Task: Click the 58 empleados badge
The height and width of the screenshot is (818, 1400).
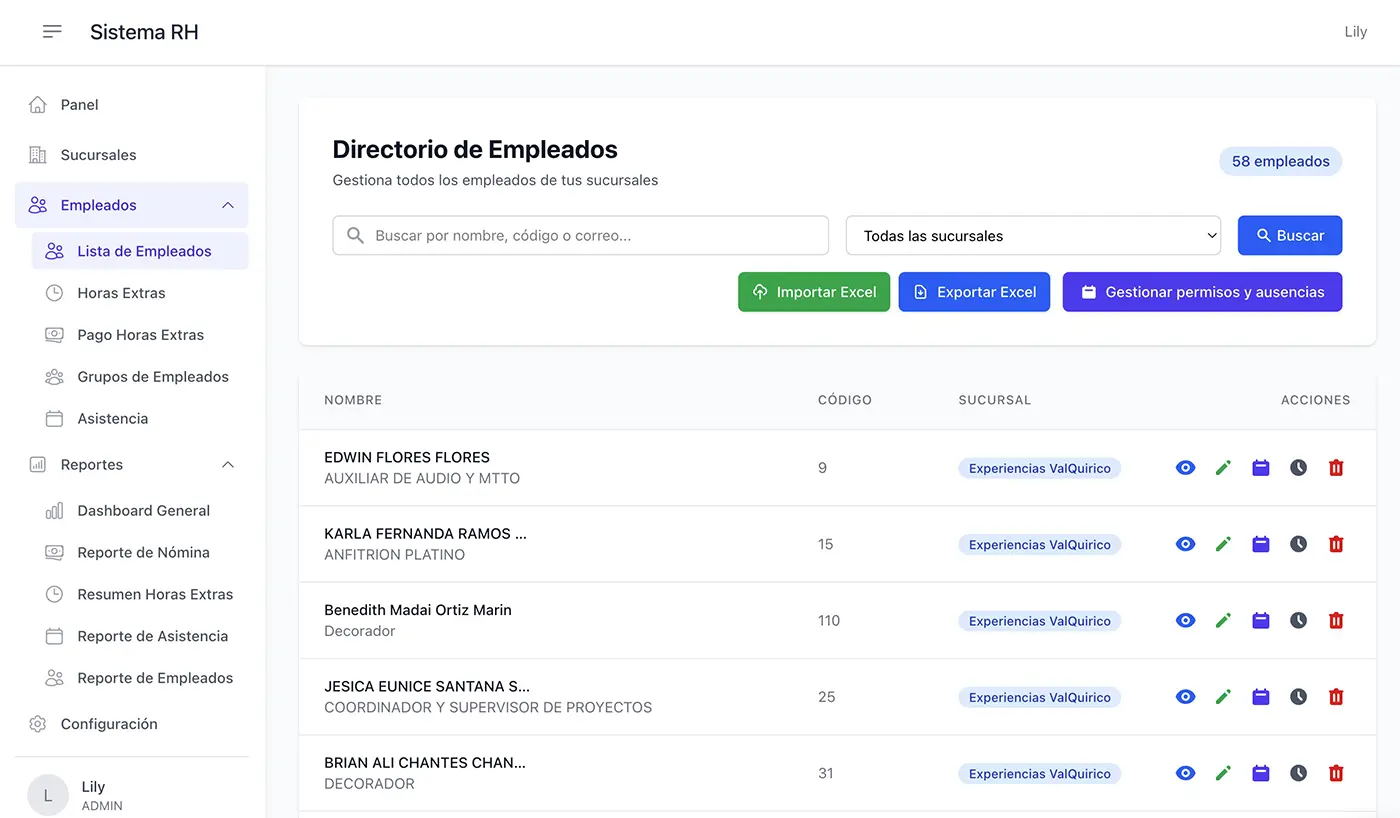Action: tap(1280, 161)
